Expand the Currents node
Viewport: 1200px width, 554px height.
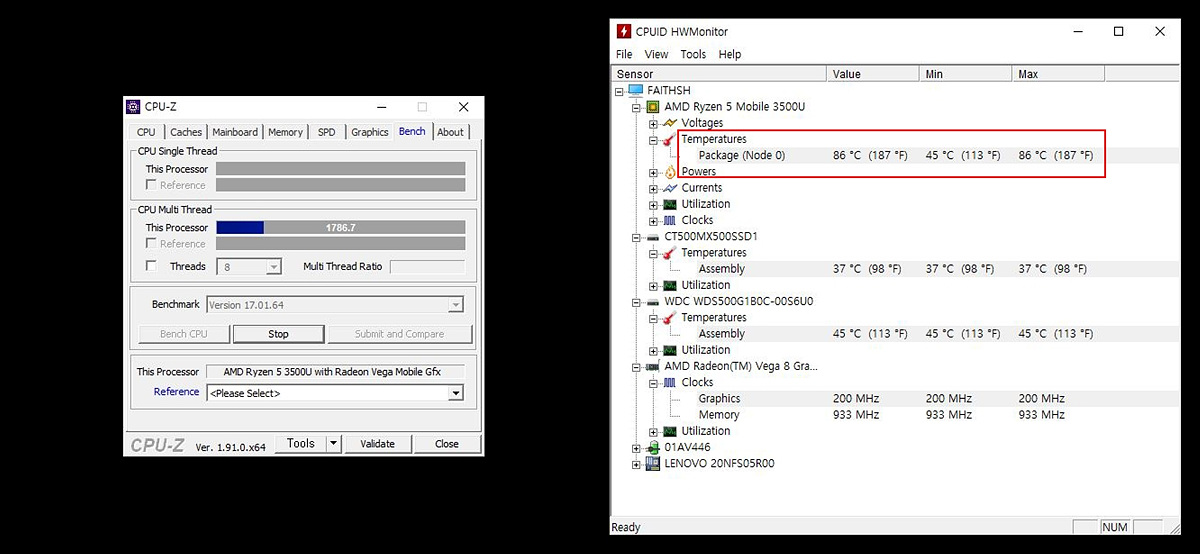click(653, 188)
